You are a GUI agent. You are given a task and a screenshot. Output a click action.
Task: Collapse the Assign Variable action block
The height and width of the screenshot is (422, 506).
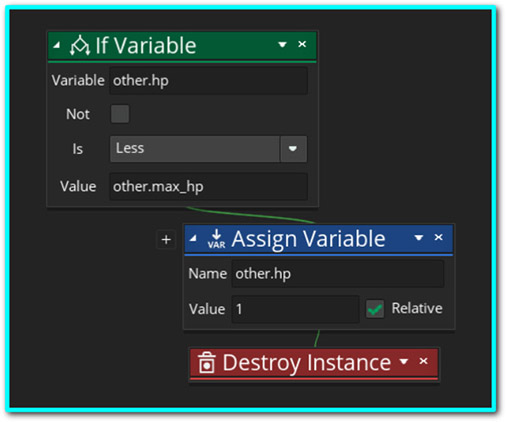(193, 238)
